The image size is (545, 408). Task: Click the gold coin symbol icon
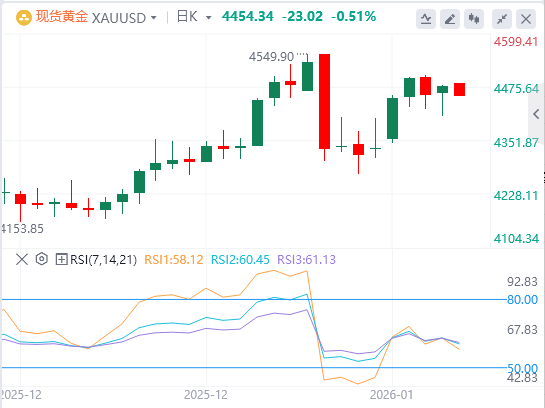[x=24, y=17]
